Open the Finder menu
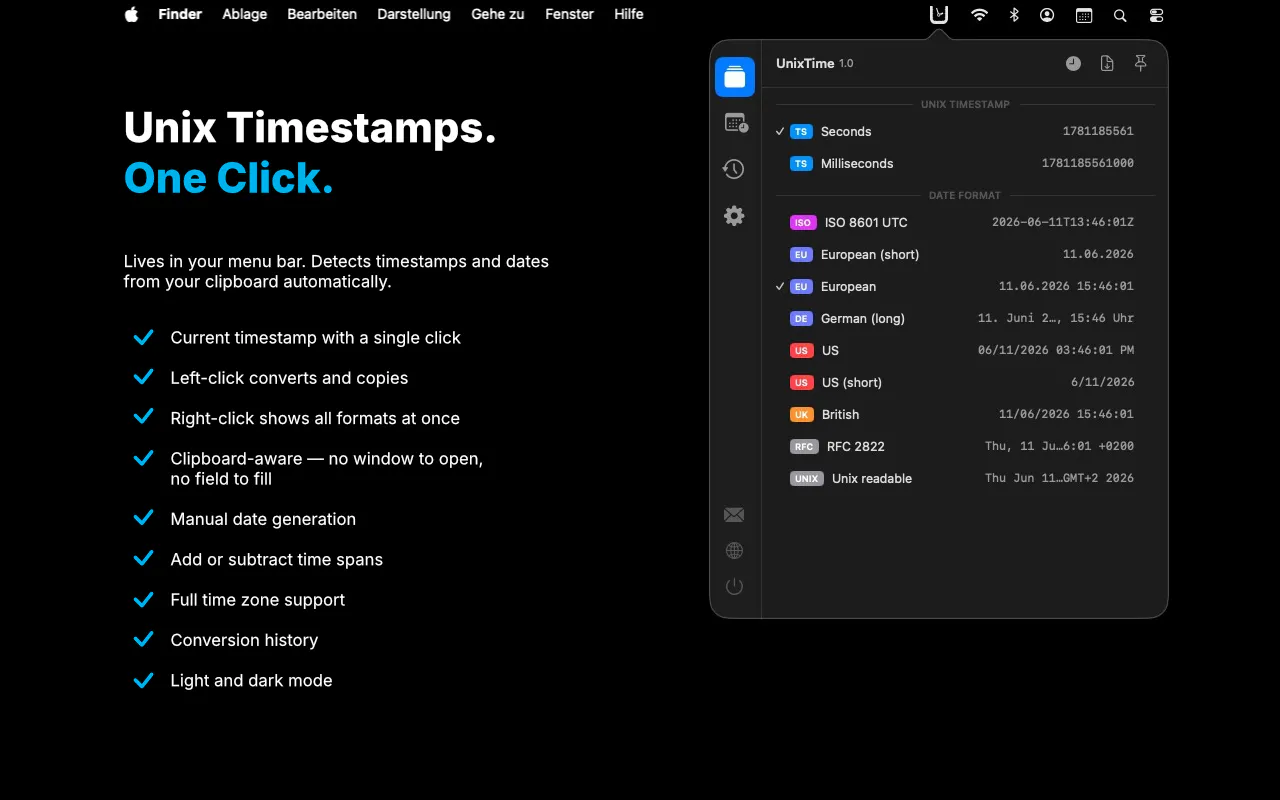 pyautogui.click(x=180, y=14)
